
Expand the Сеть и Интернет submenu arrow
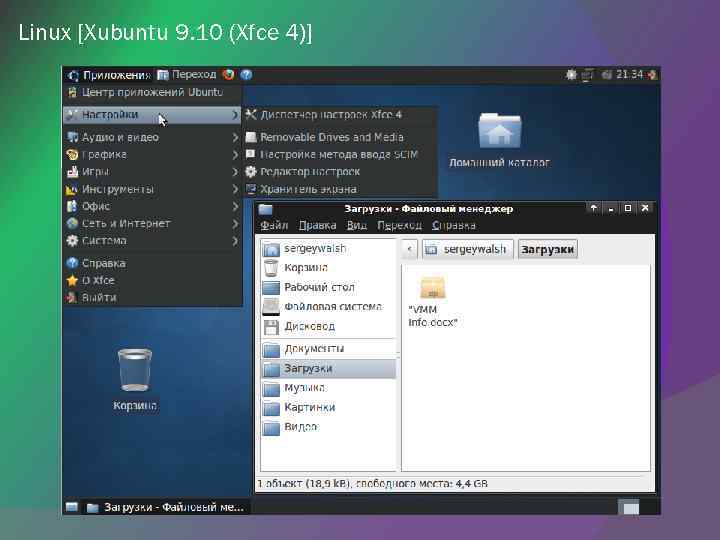pos(235,224)
